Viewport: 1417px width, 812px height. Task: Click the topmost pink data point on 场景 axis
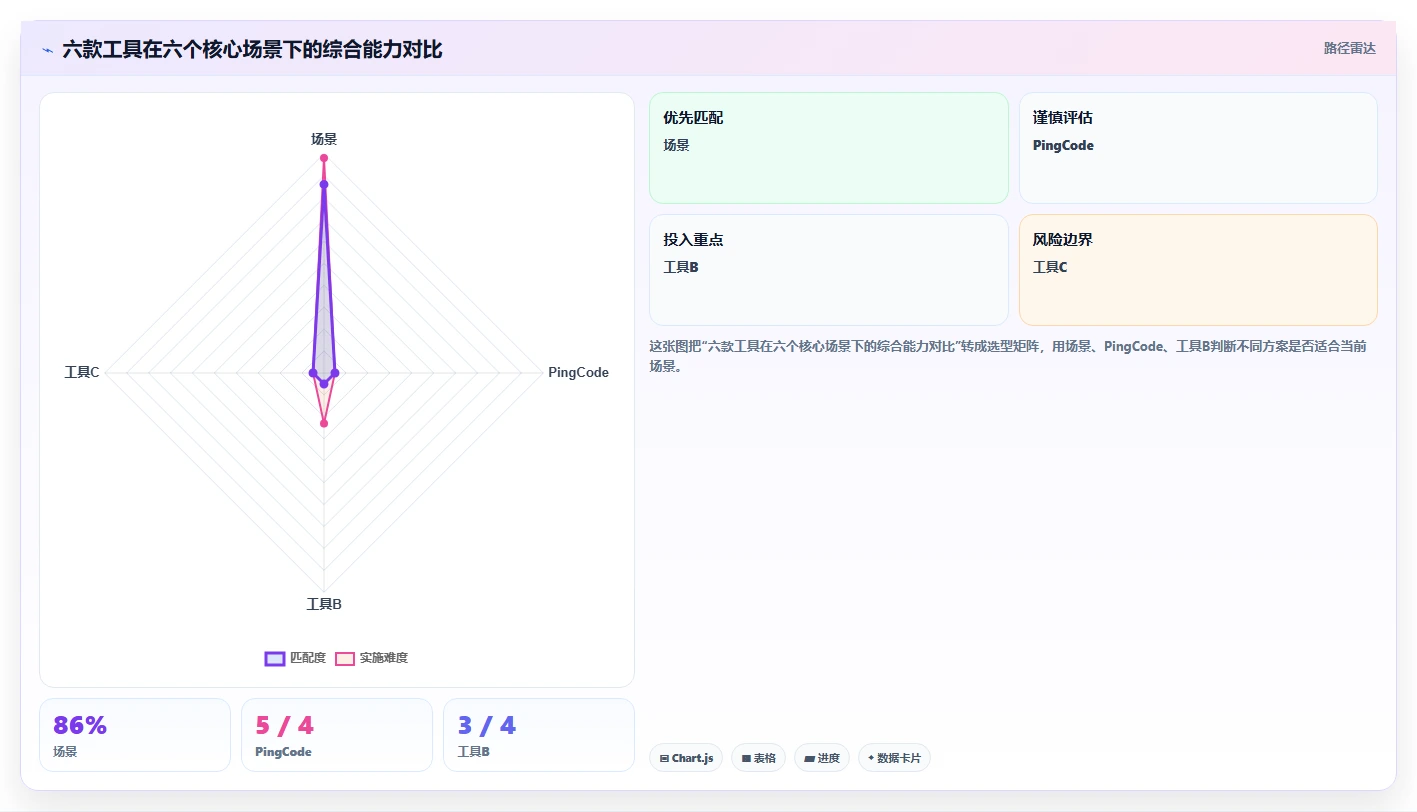point(324,158)
